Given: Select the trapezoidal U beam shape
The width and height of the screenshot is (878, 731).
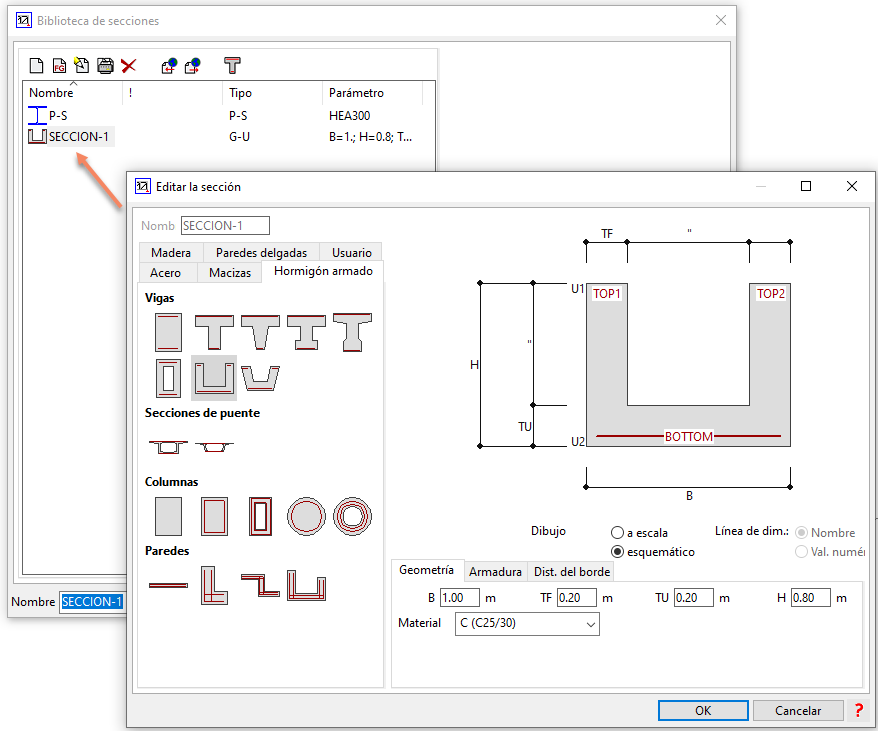Looking at the screenshot, I should coord(260,378).
